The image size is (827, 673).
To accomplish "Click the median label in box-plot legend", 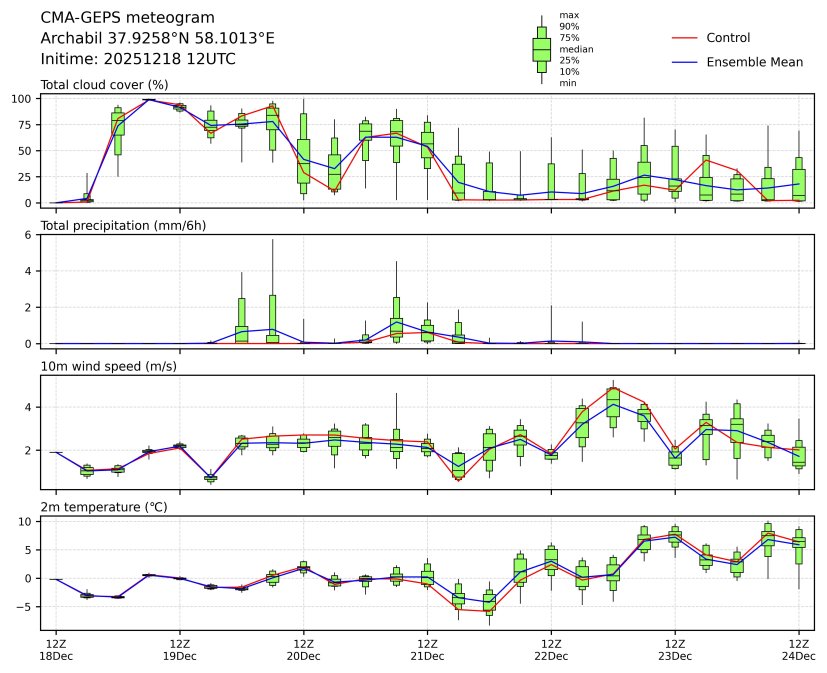I will tap(574, 49).
